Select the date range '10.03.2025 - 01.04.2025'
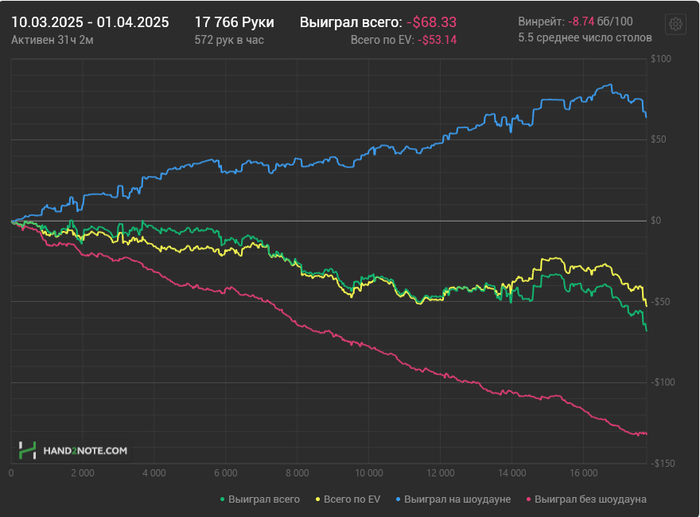 [90, 22]
